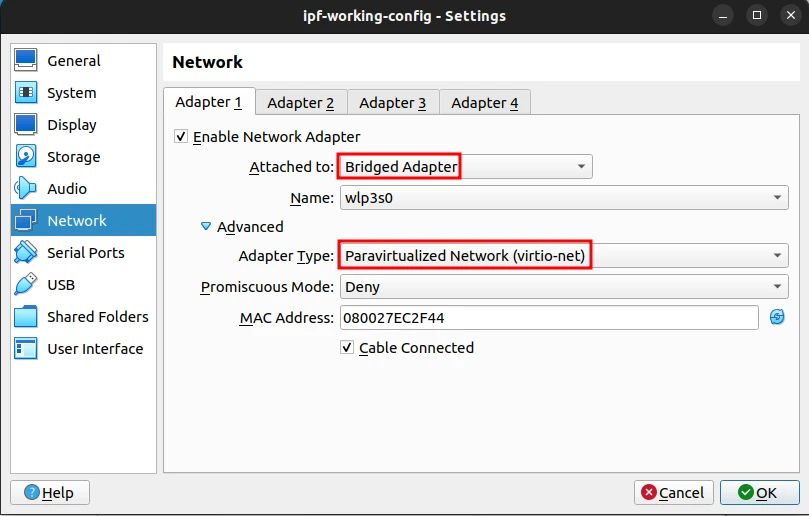Open the Shared Folders section
Viewport: 809px width, 516px height.
pos(97,317)
